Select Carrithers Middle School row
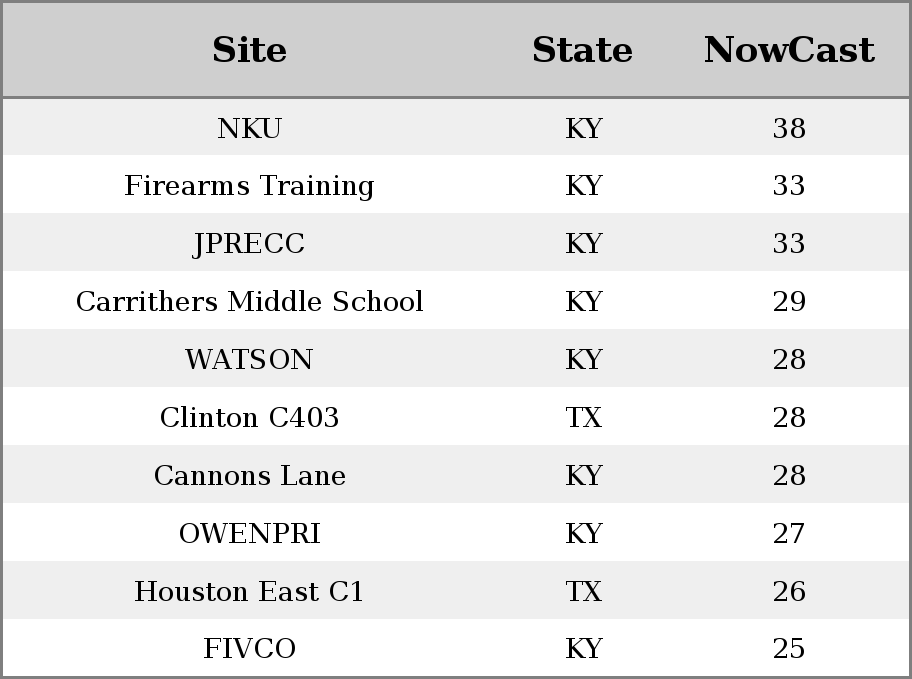The image size is (912, 679). click(x=456, y=300)
